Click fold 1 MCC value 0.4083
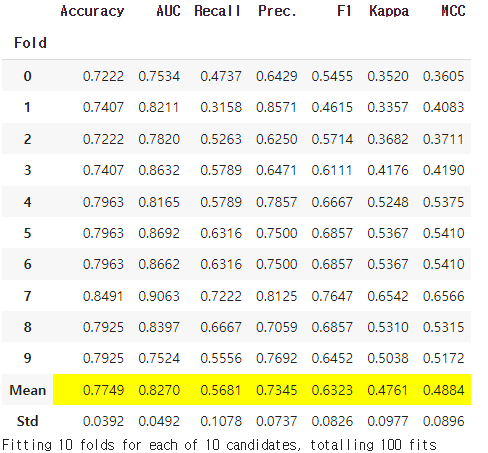 pyautogui.click(x=443, y=107)
